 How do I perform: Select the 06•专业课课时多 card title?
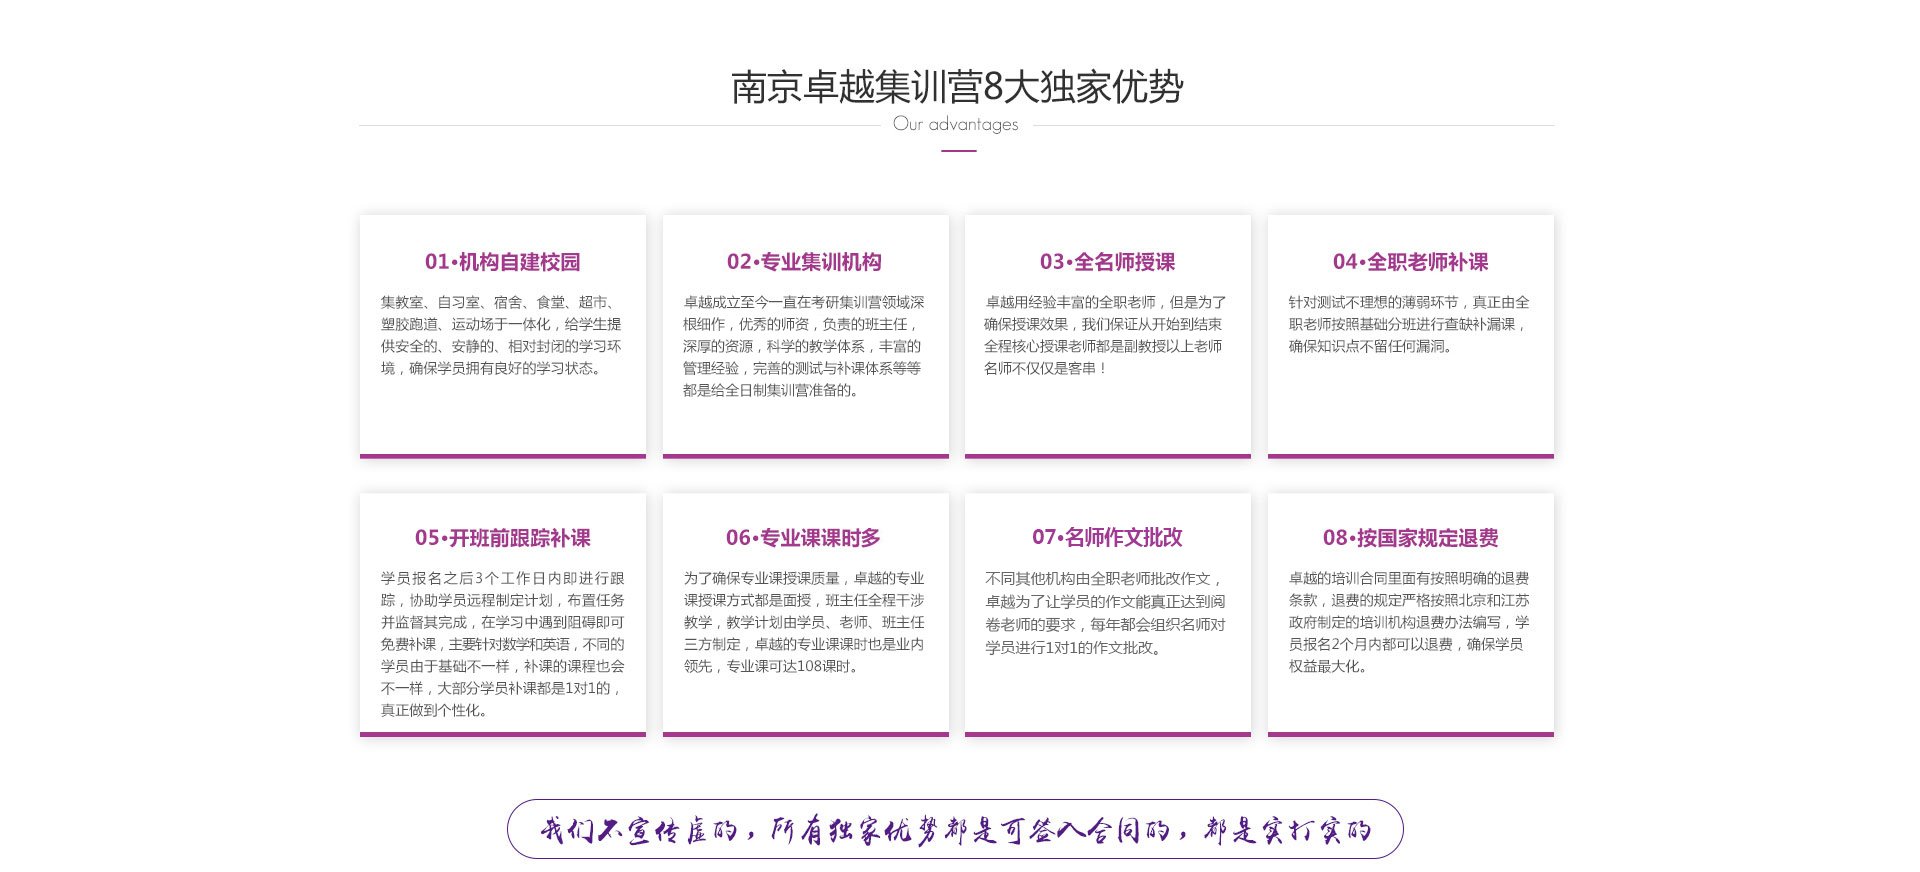tap(803, 538)
